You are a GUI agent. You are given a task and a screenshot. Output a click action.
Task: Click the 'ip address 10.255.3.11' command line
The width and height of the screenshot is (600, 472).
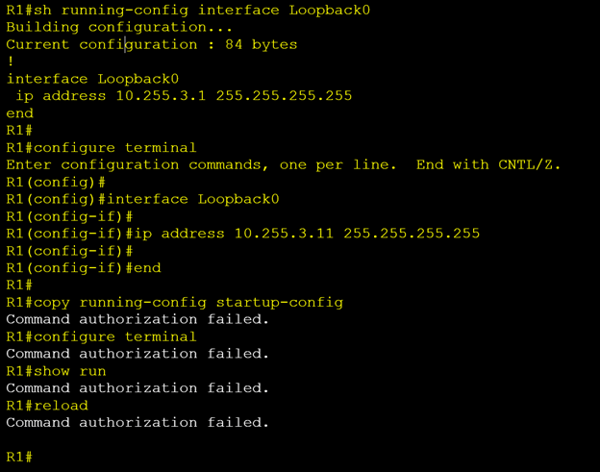(243, 234)
